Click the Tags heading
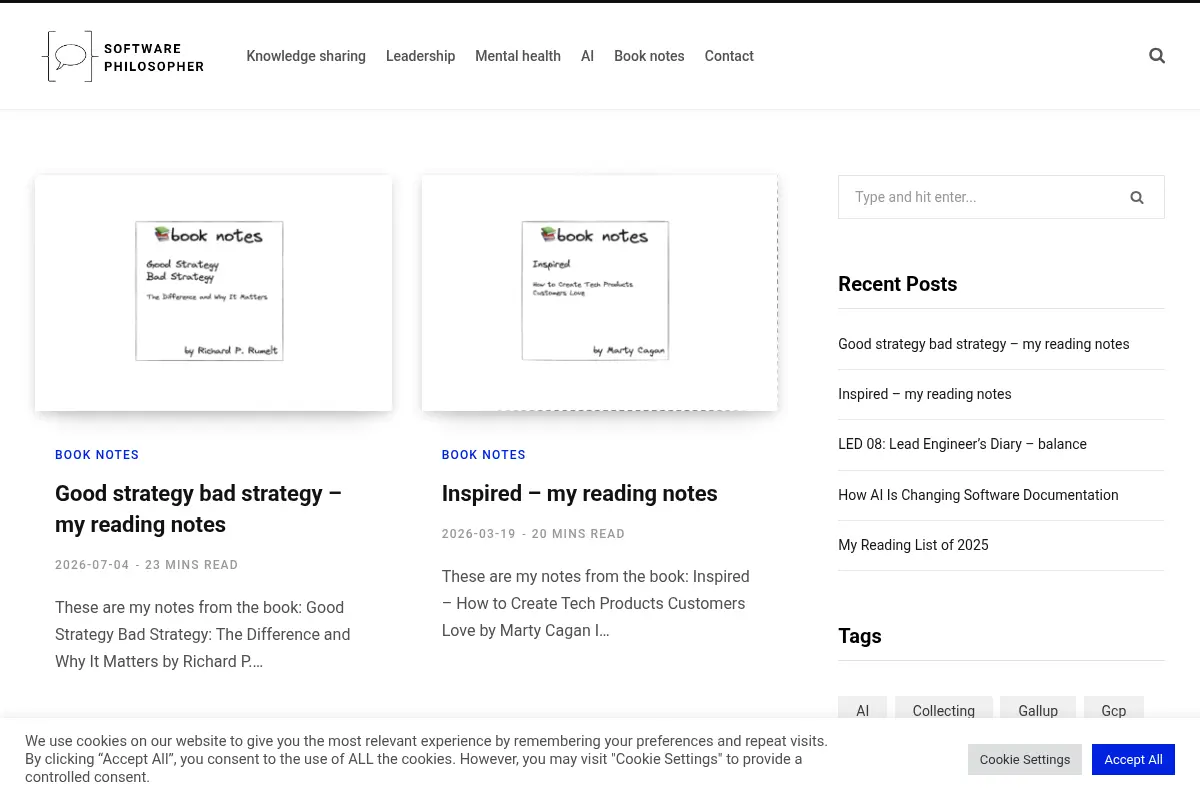 [x=860, y=636]
